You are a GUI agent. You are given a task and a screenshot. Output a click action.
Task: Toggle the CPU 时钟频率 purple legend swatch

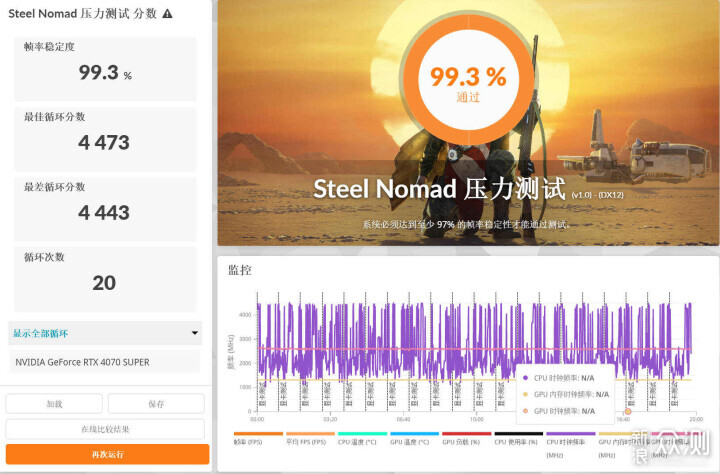click(571, 433)
